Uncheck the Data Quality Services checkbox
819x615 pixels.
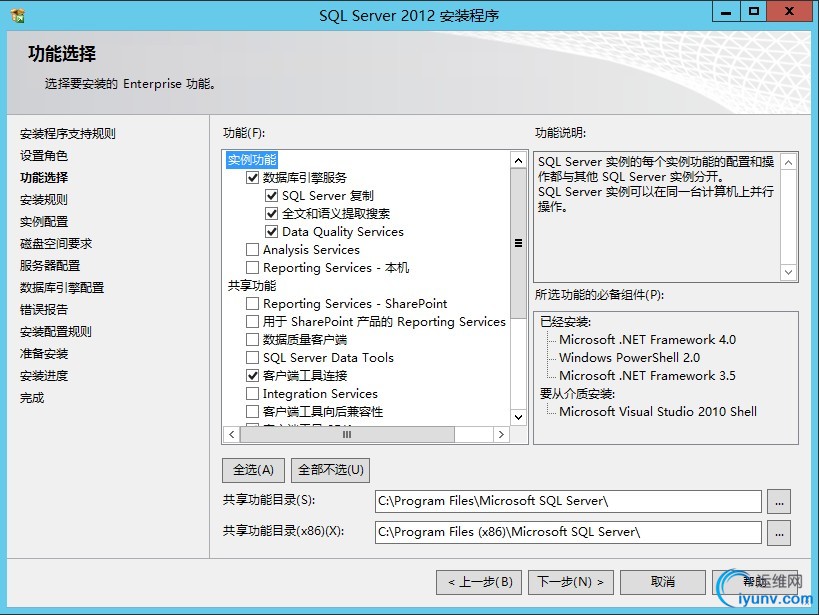pyautogui.click(x=272, y=231)
